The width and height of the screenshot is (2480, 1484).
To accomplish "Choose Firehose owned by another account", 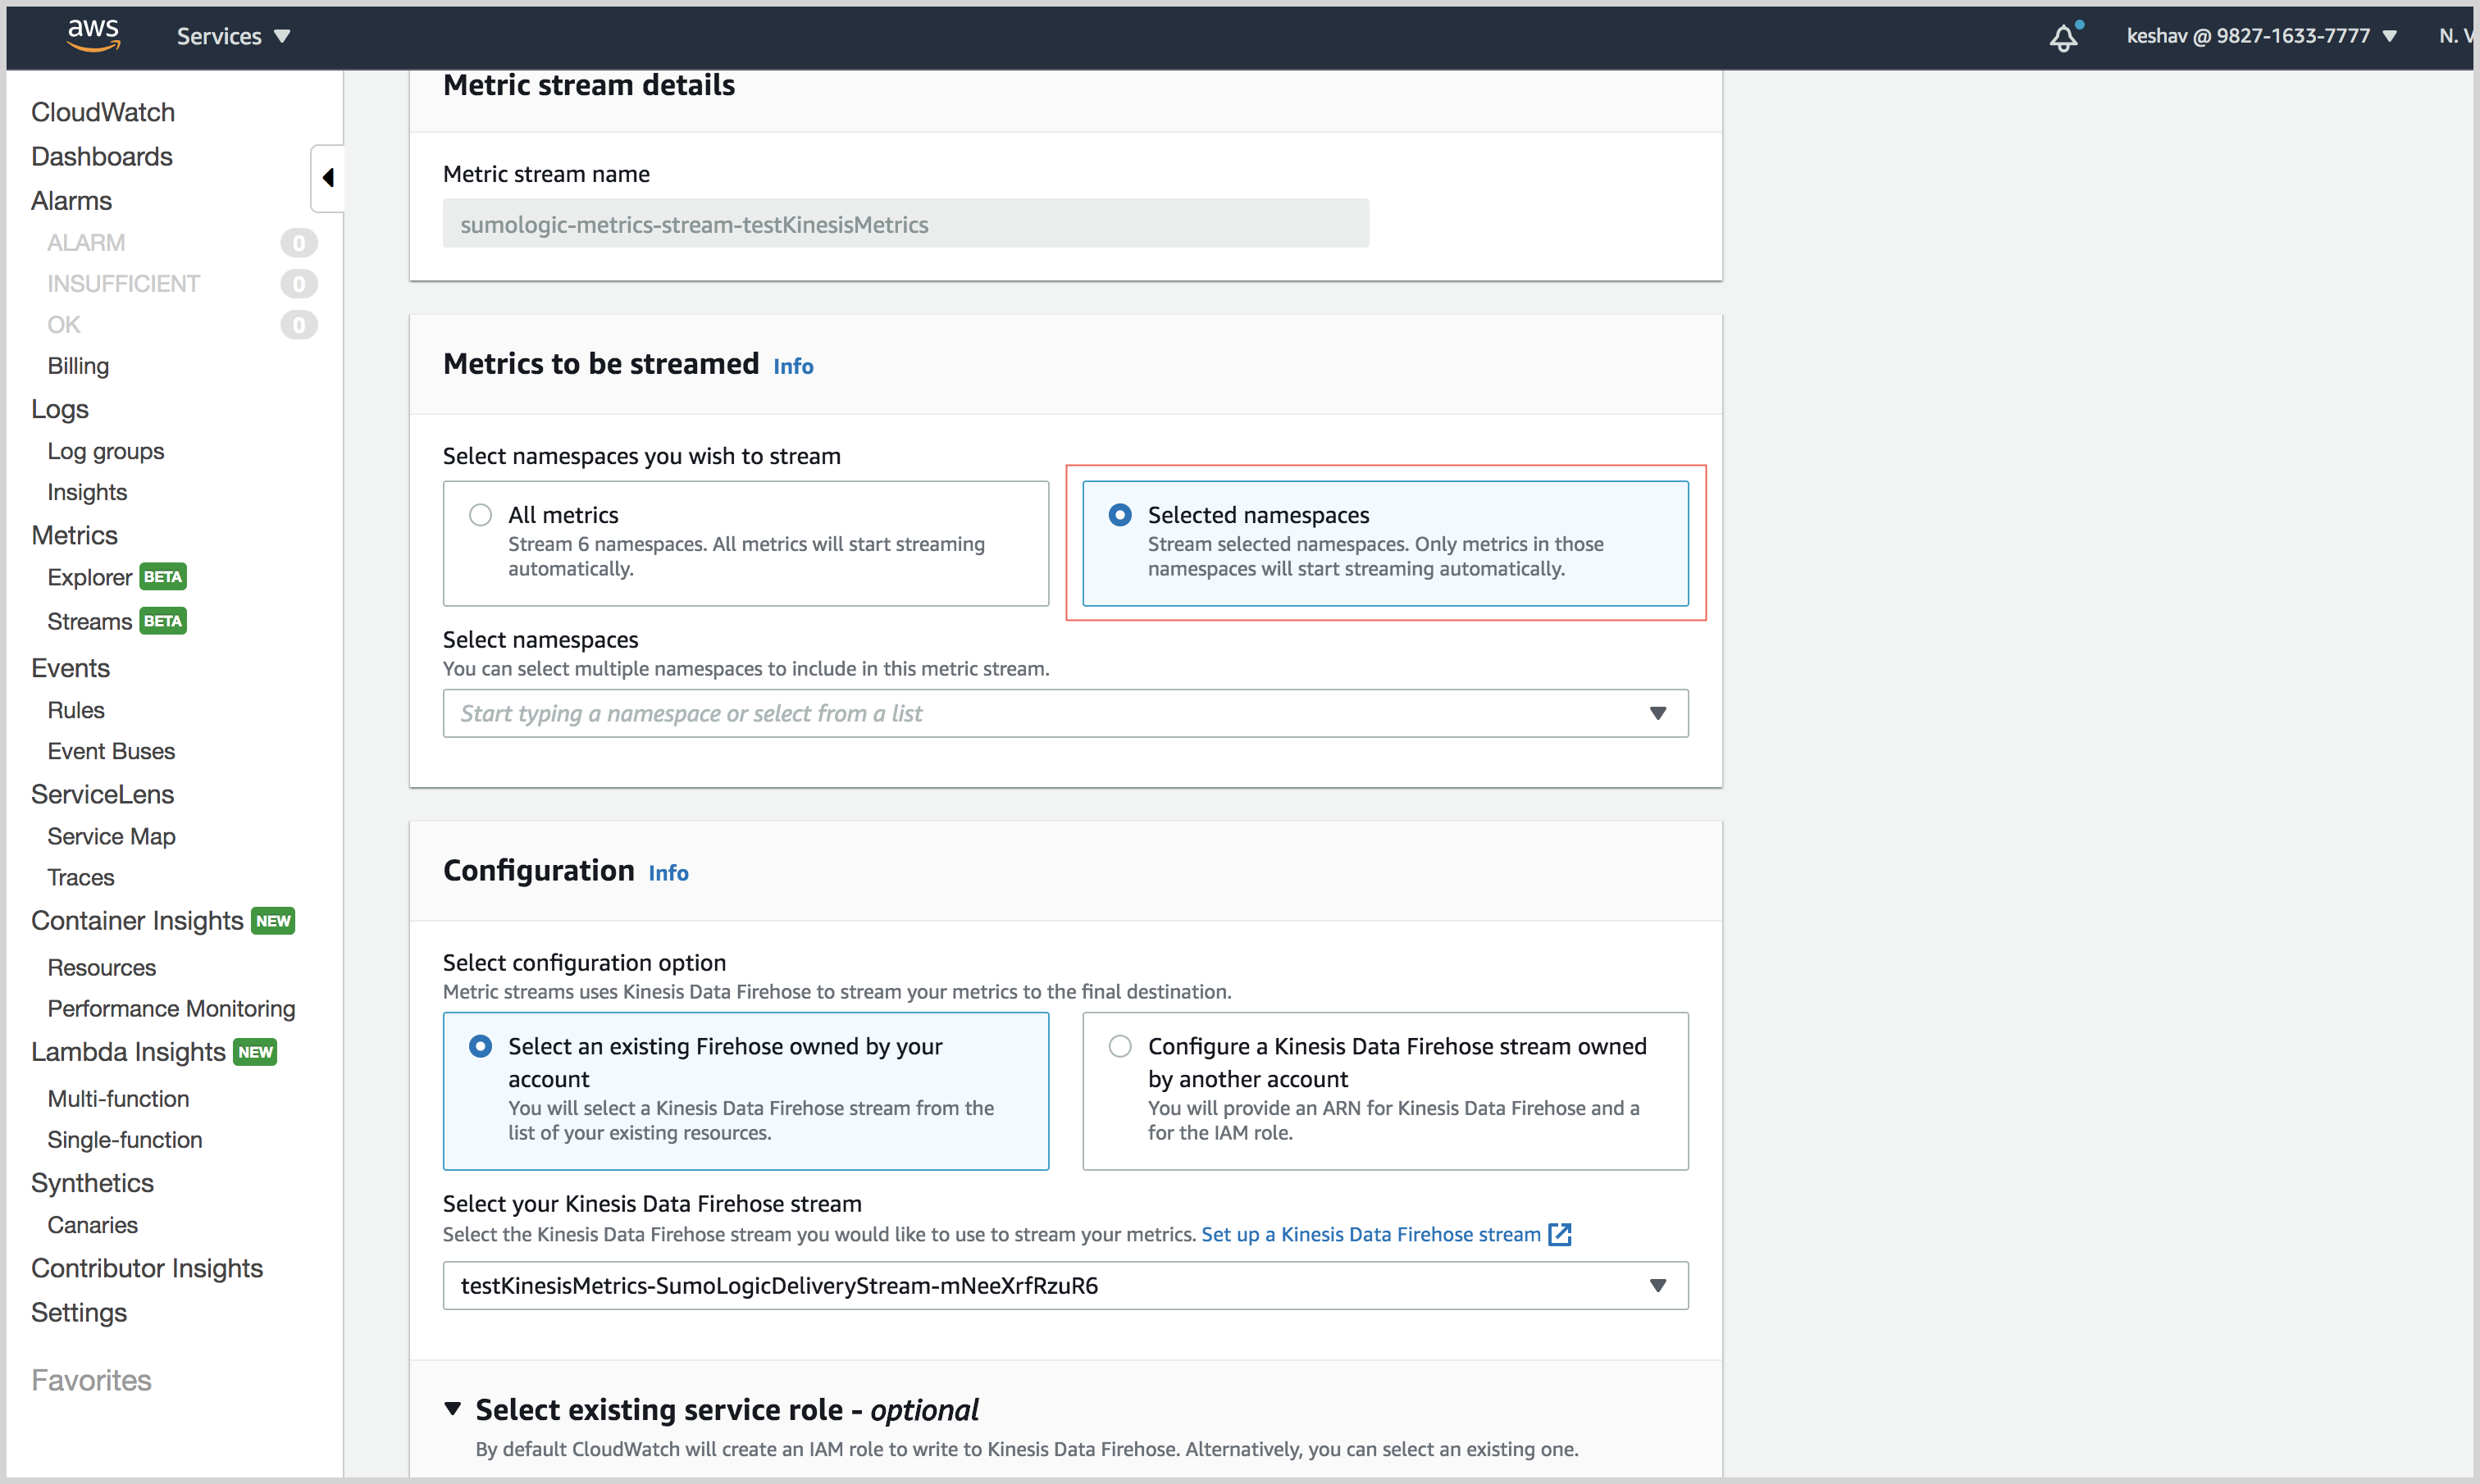I will pos(1120,1046).
